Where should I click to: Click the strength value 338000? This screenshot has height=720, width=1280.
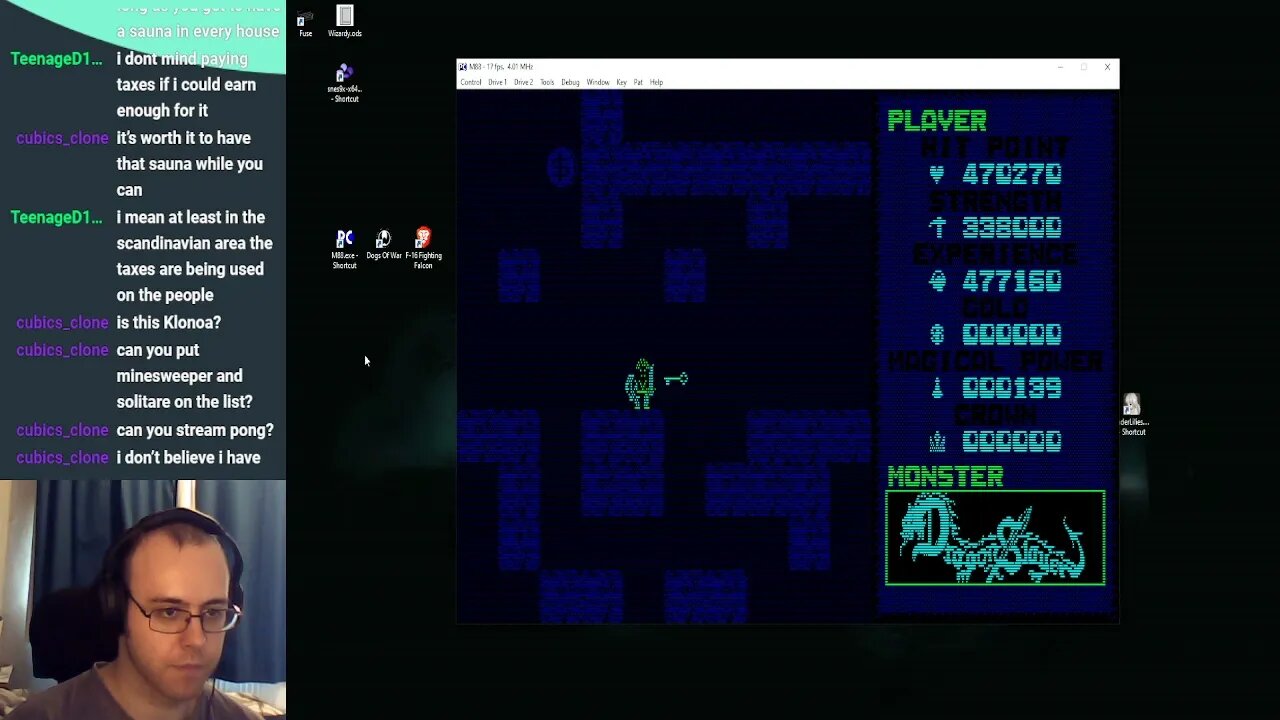tap(1012, 227)
